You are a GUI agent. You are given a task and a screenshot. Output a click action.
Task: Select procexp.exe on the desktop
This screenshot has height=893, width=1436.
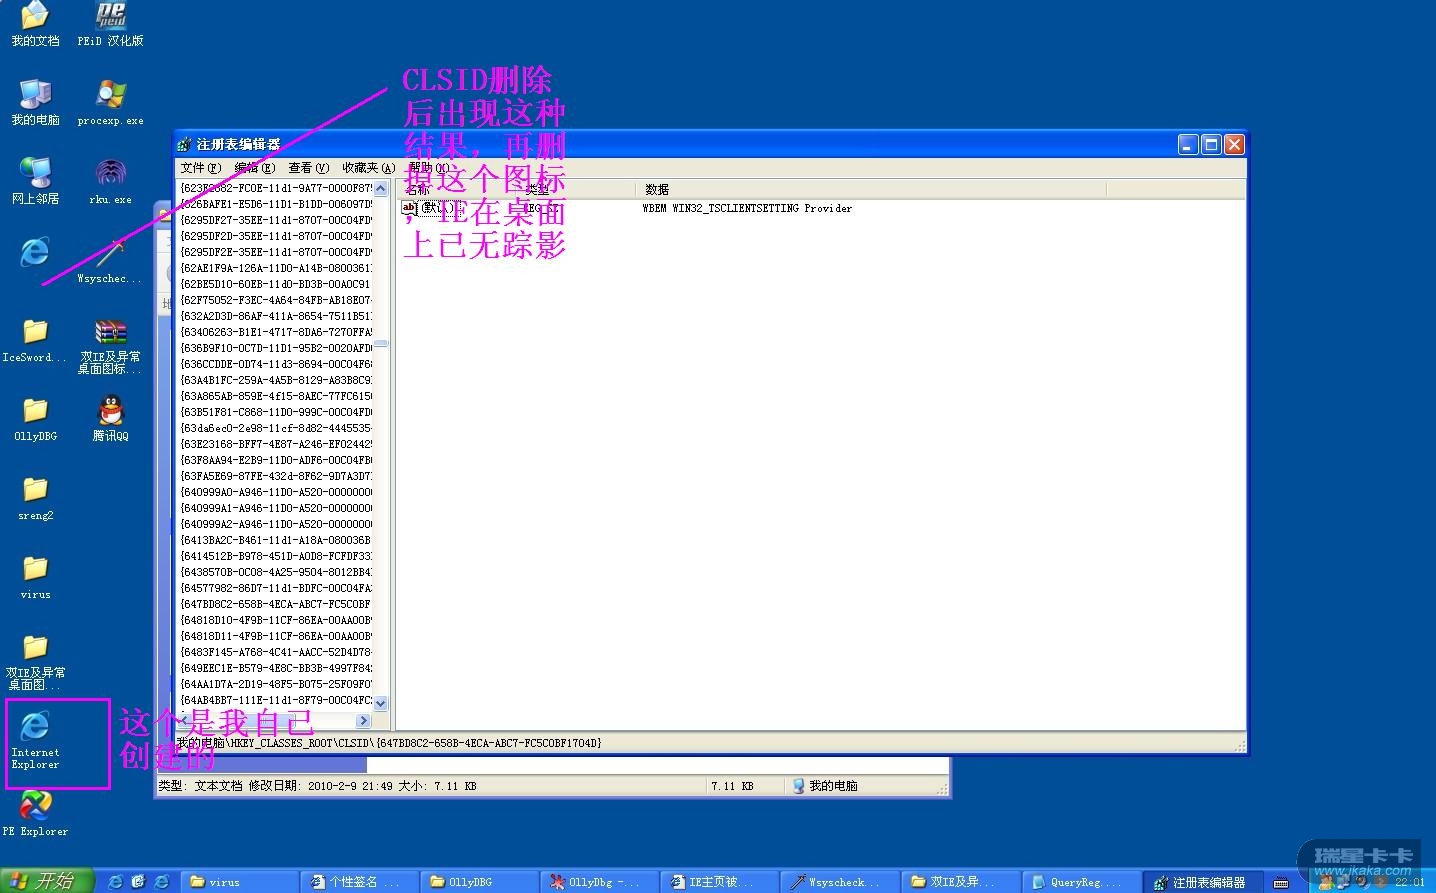110,102
